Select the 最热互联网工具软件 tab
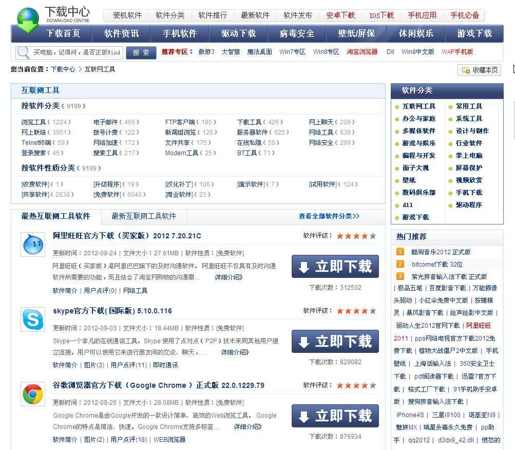The height and width of the screenshot is (450, 515). pyautogui.click(x=56, y=216)
